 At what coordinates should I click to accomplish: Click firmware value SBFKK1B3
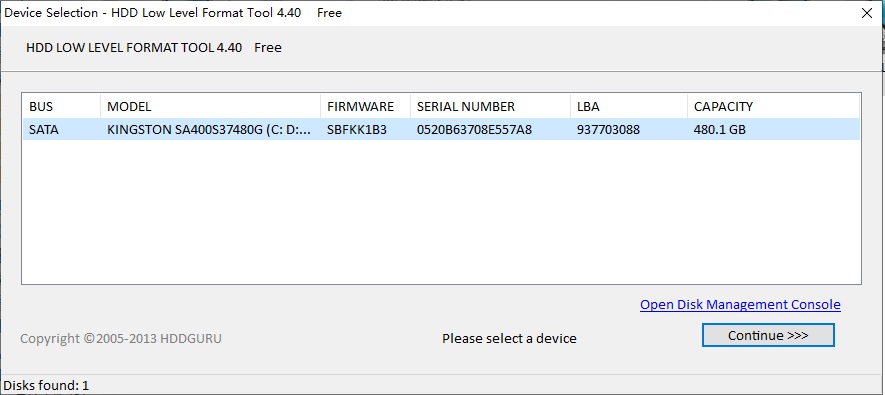point(357,130)
